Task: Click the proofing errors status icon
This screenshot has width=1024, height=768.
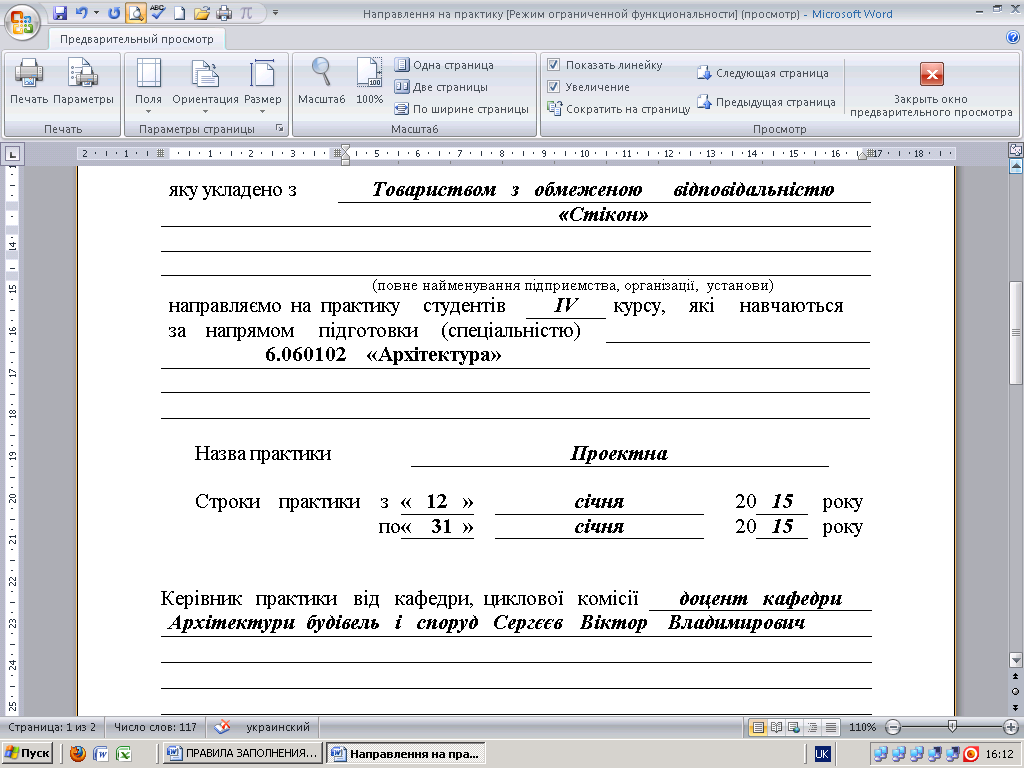Action: (223, 727)
